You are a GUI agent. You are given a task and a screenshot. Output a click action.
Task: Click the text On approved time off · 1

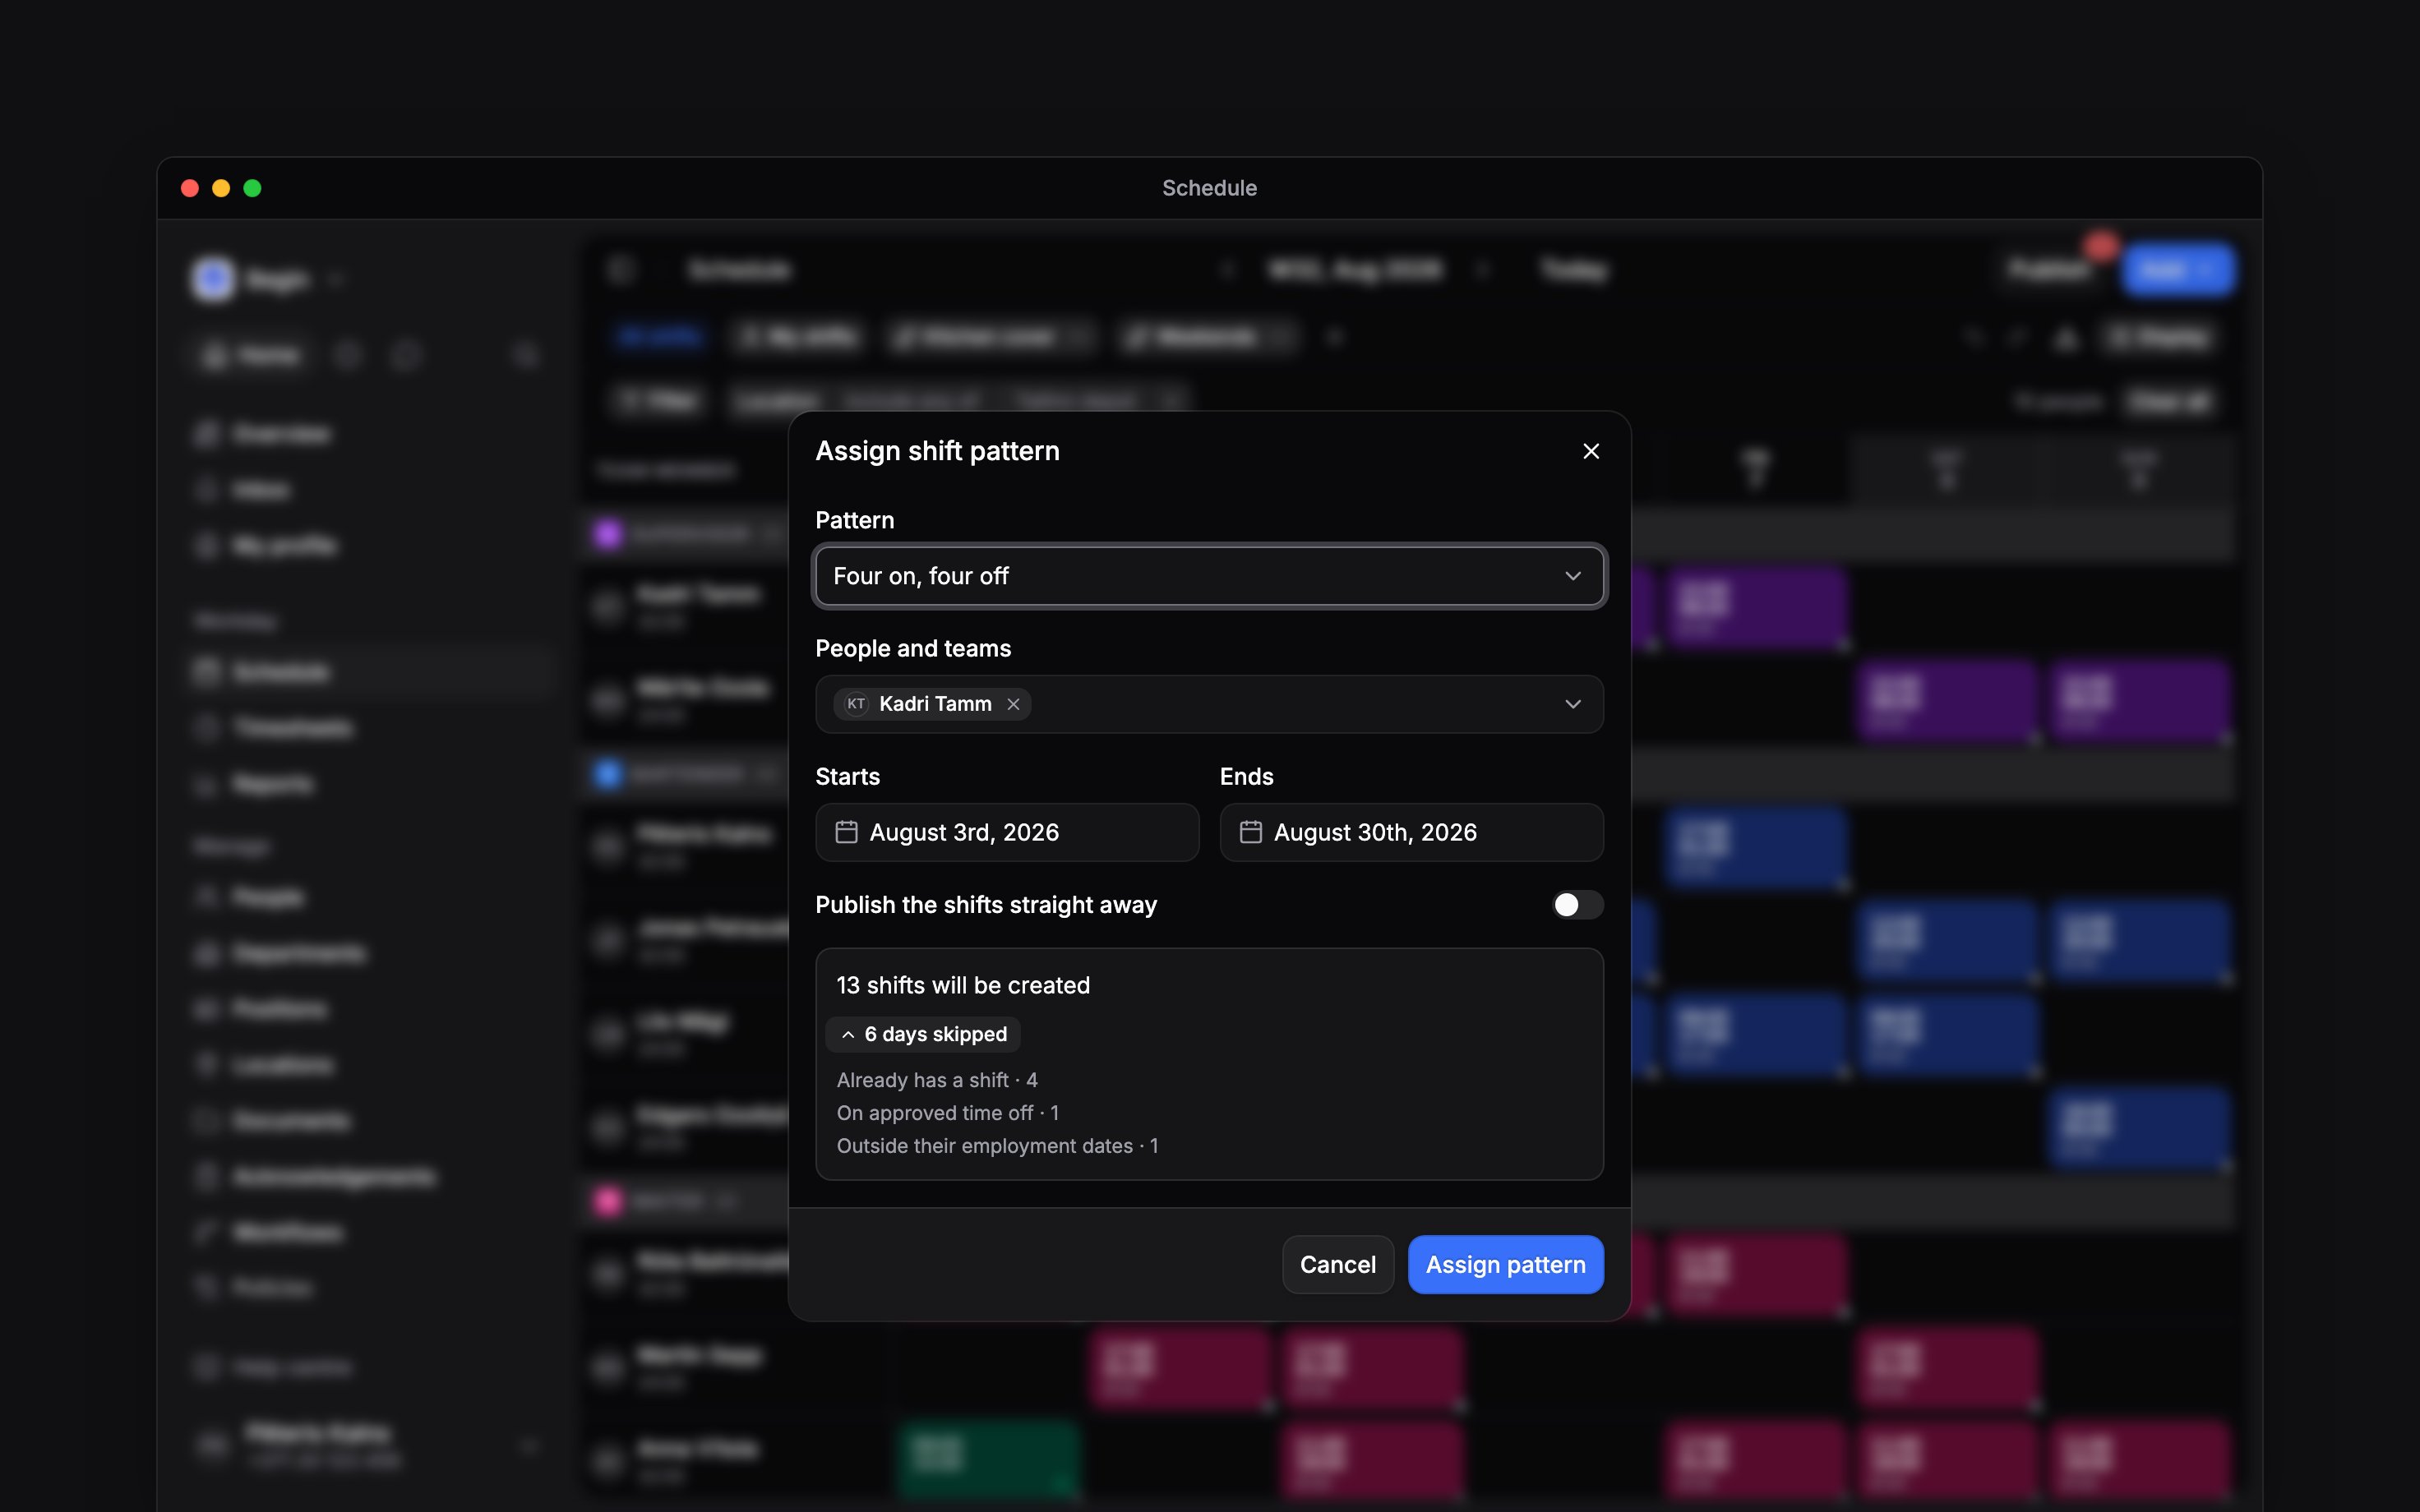948,1113
